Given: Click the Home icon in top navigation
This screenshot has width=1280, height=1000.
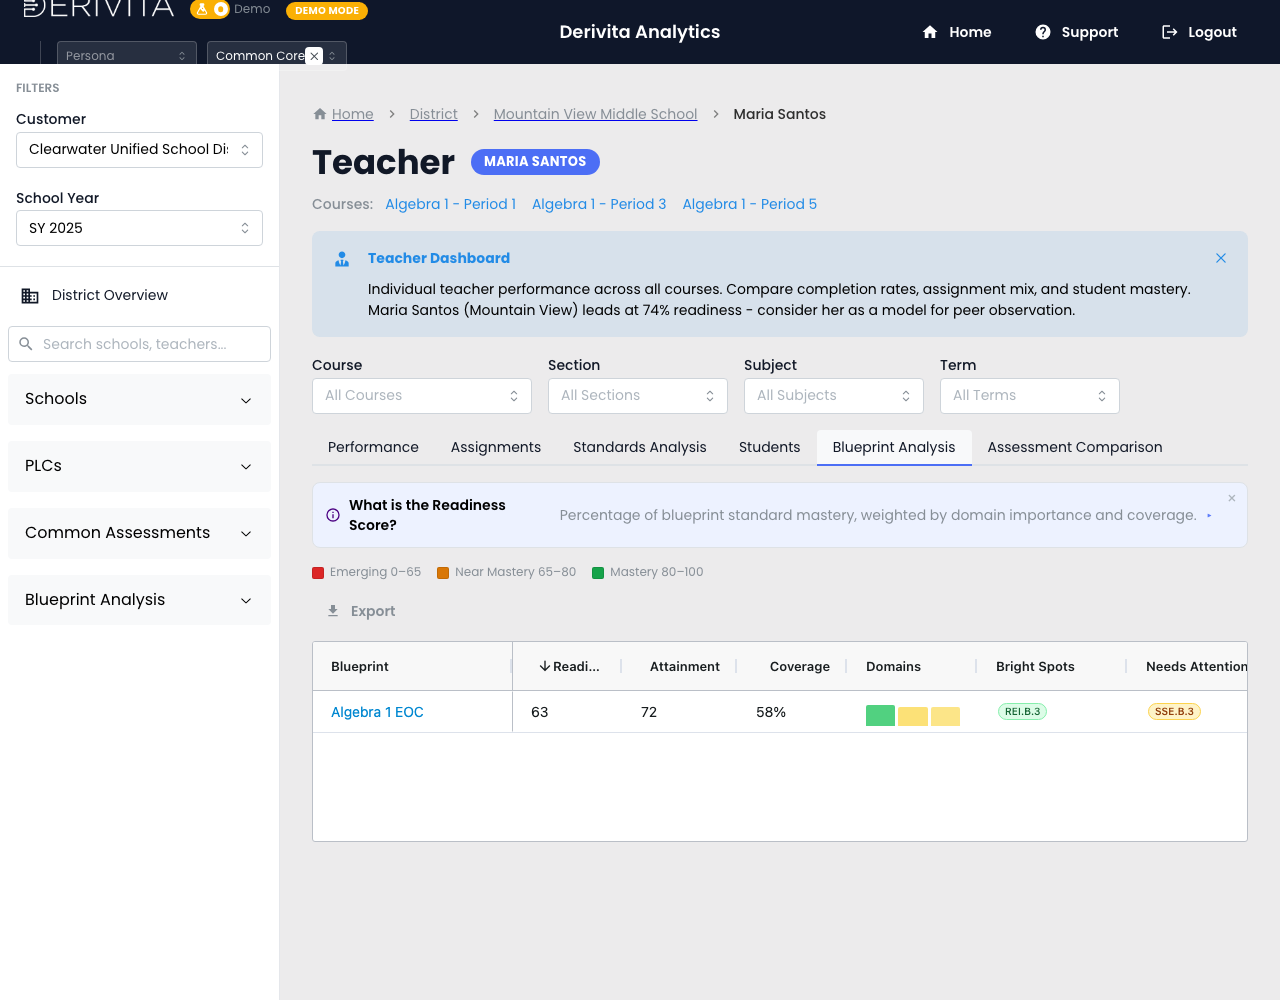Looking at the screenshot, I should point(930,32).
